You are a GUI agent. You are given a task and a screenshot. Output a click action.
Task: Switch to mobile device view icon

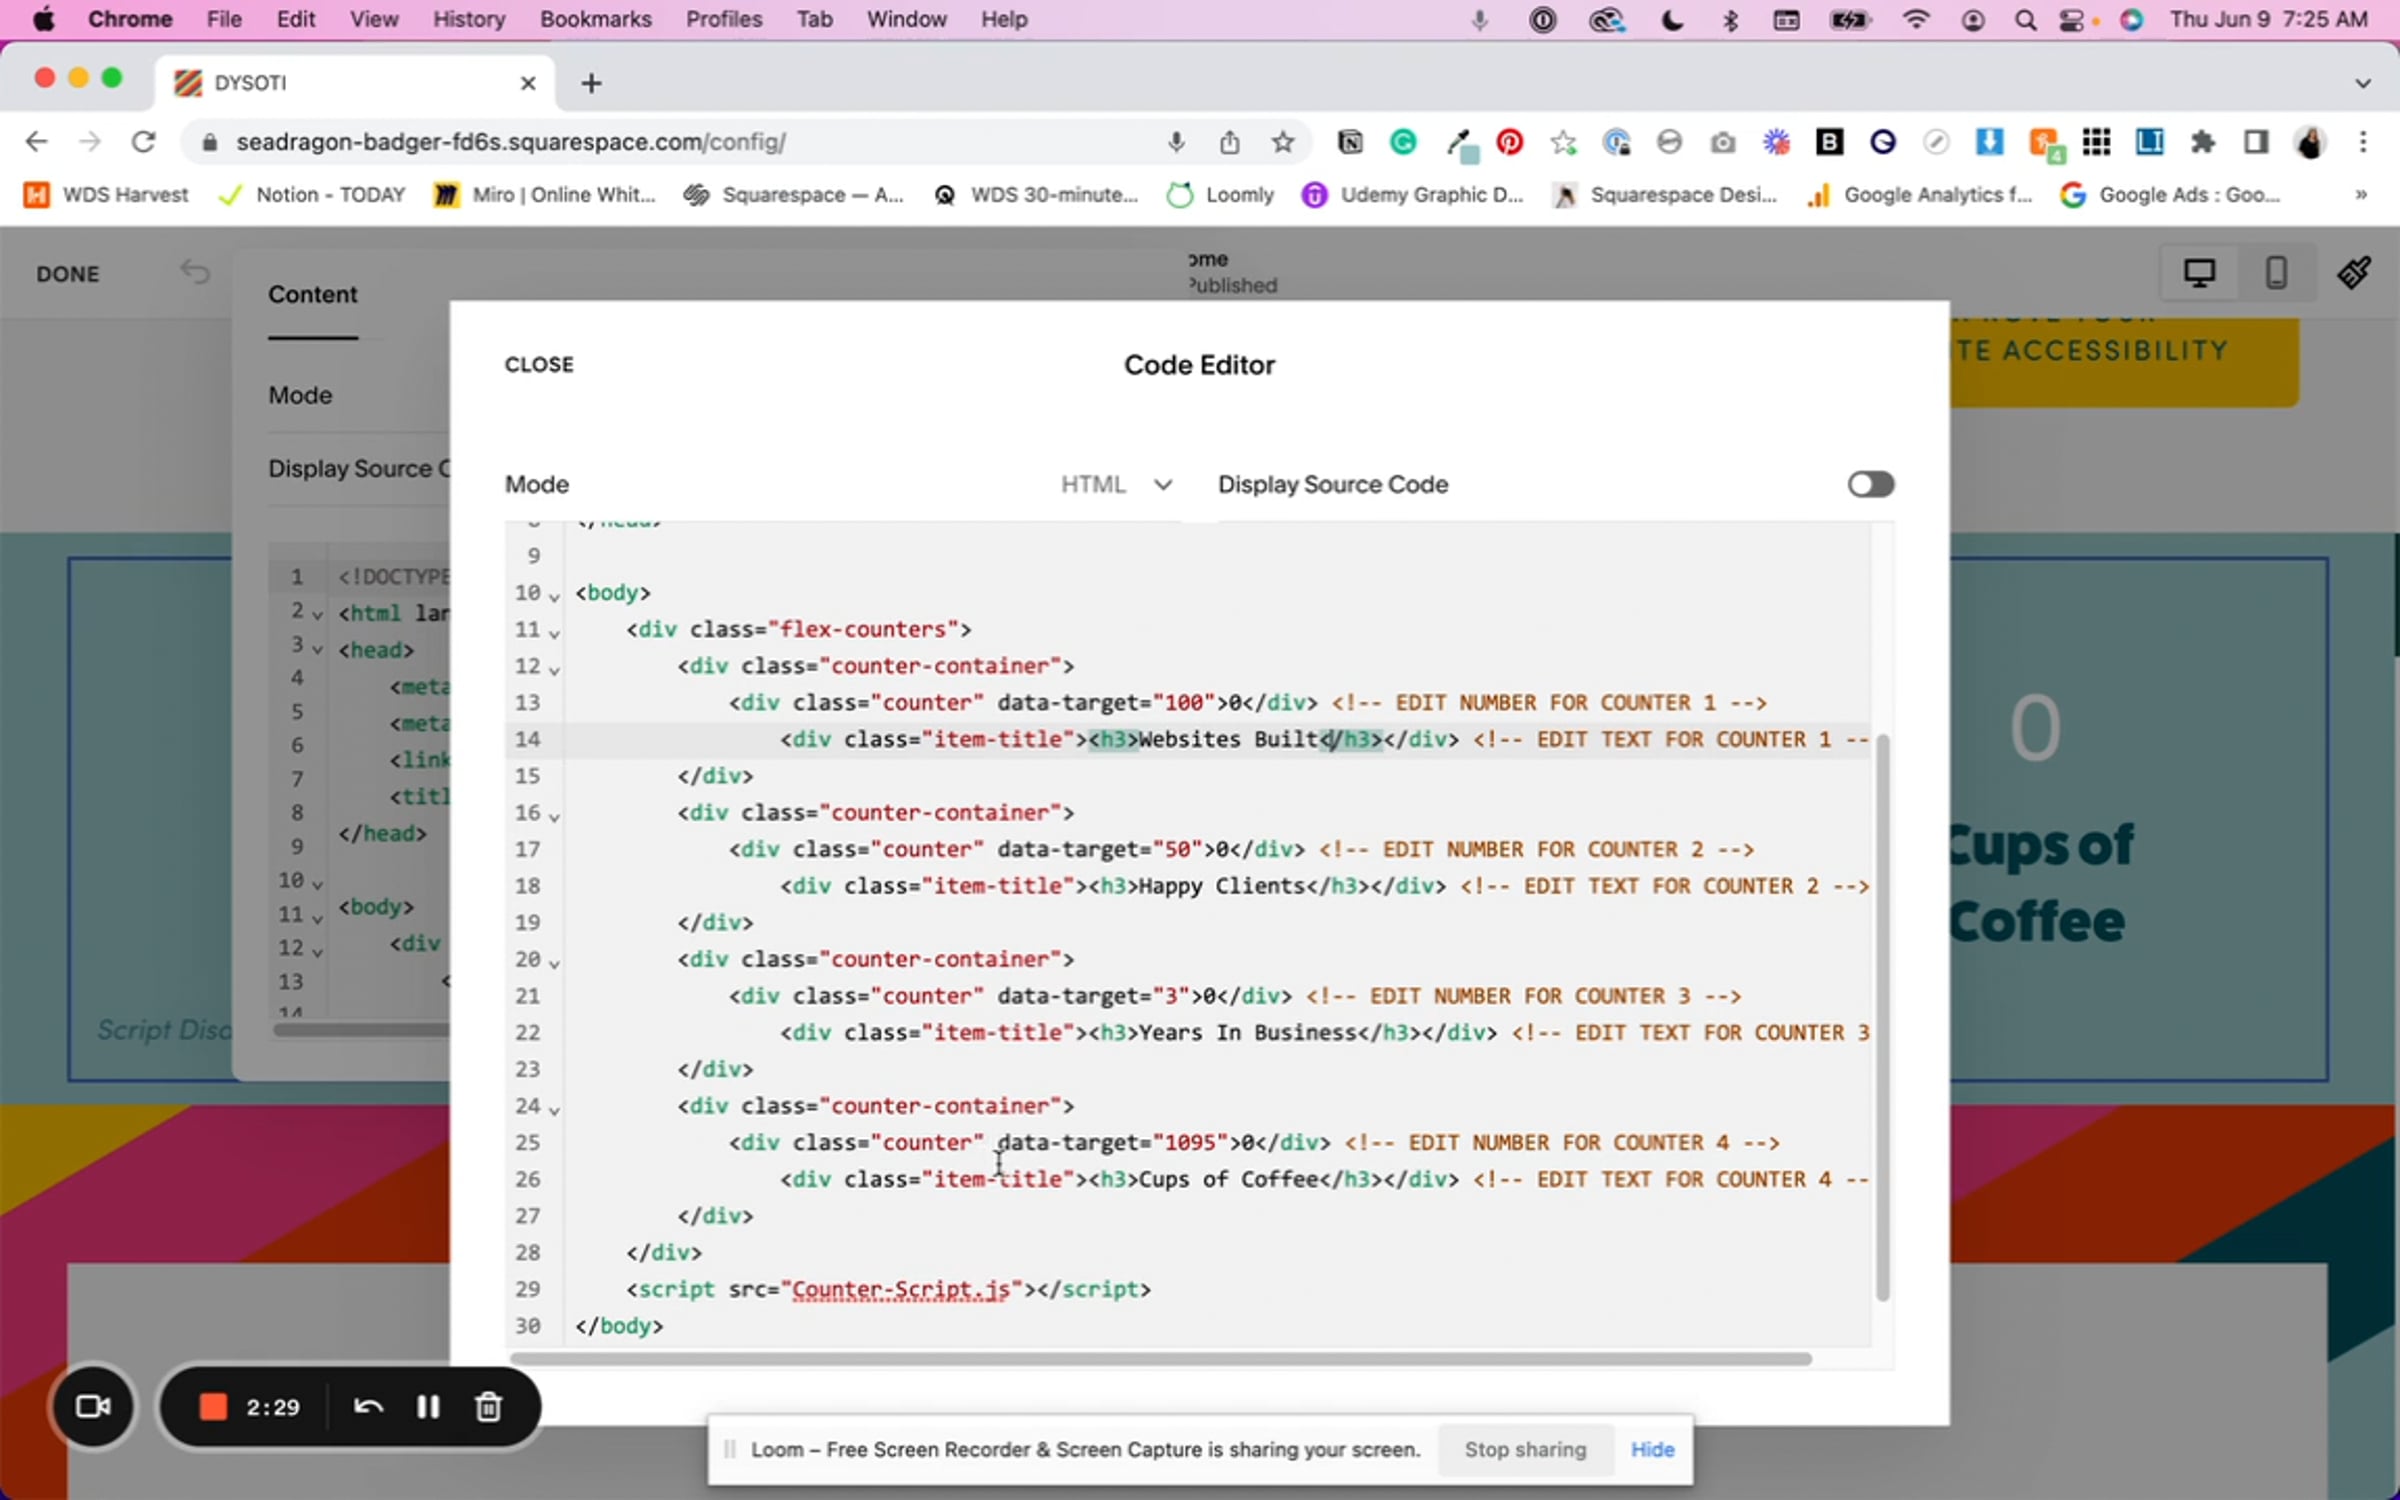tap(2276, 273)
